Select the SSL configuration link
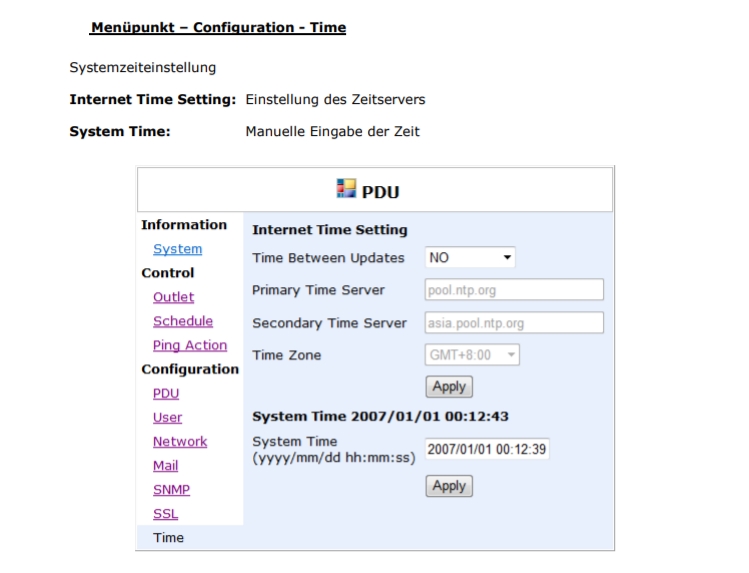 165,514
